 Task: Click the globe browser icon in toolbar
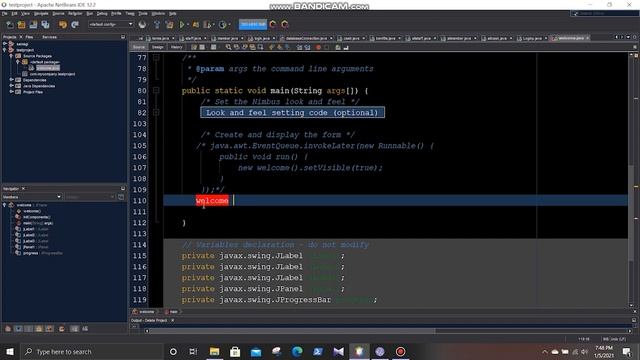(142, 25)
